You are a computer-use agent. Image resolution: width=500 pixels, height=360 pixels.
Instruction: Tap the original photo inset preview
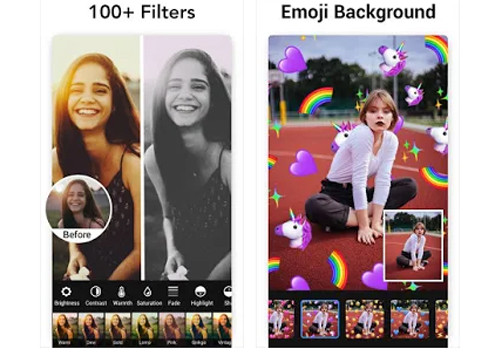(413, 245)
